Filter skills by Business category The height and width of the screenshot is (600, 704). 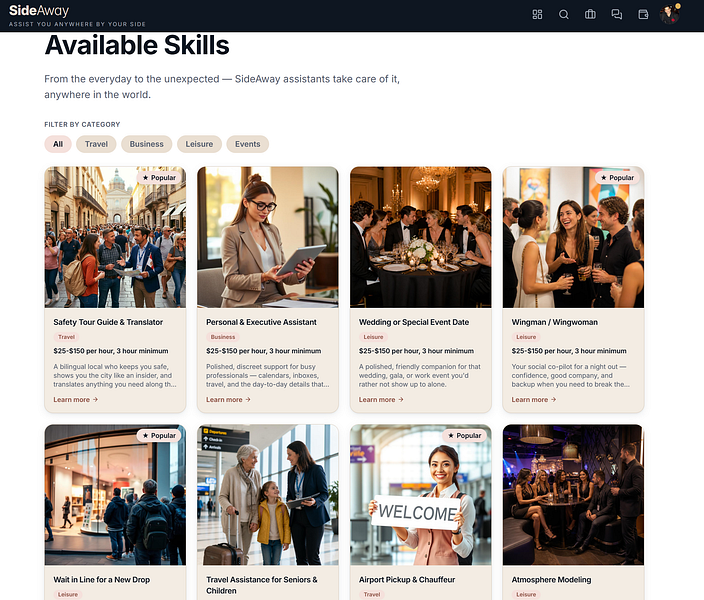click(146, 144)
